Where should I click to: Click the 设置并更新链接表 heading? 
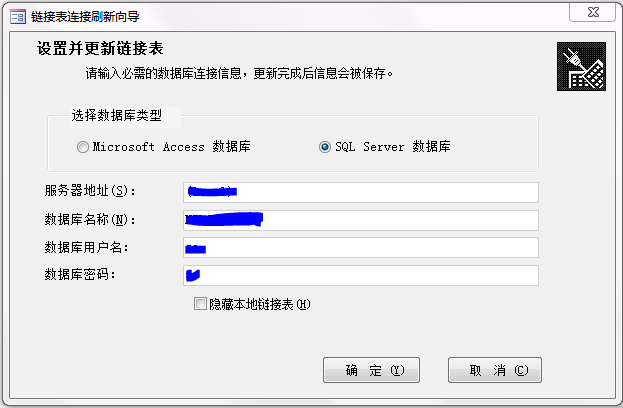[x=100, y=48]
